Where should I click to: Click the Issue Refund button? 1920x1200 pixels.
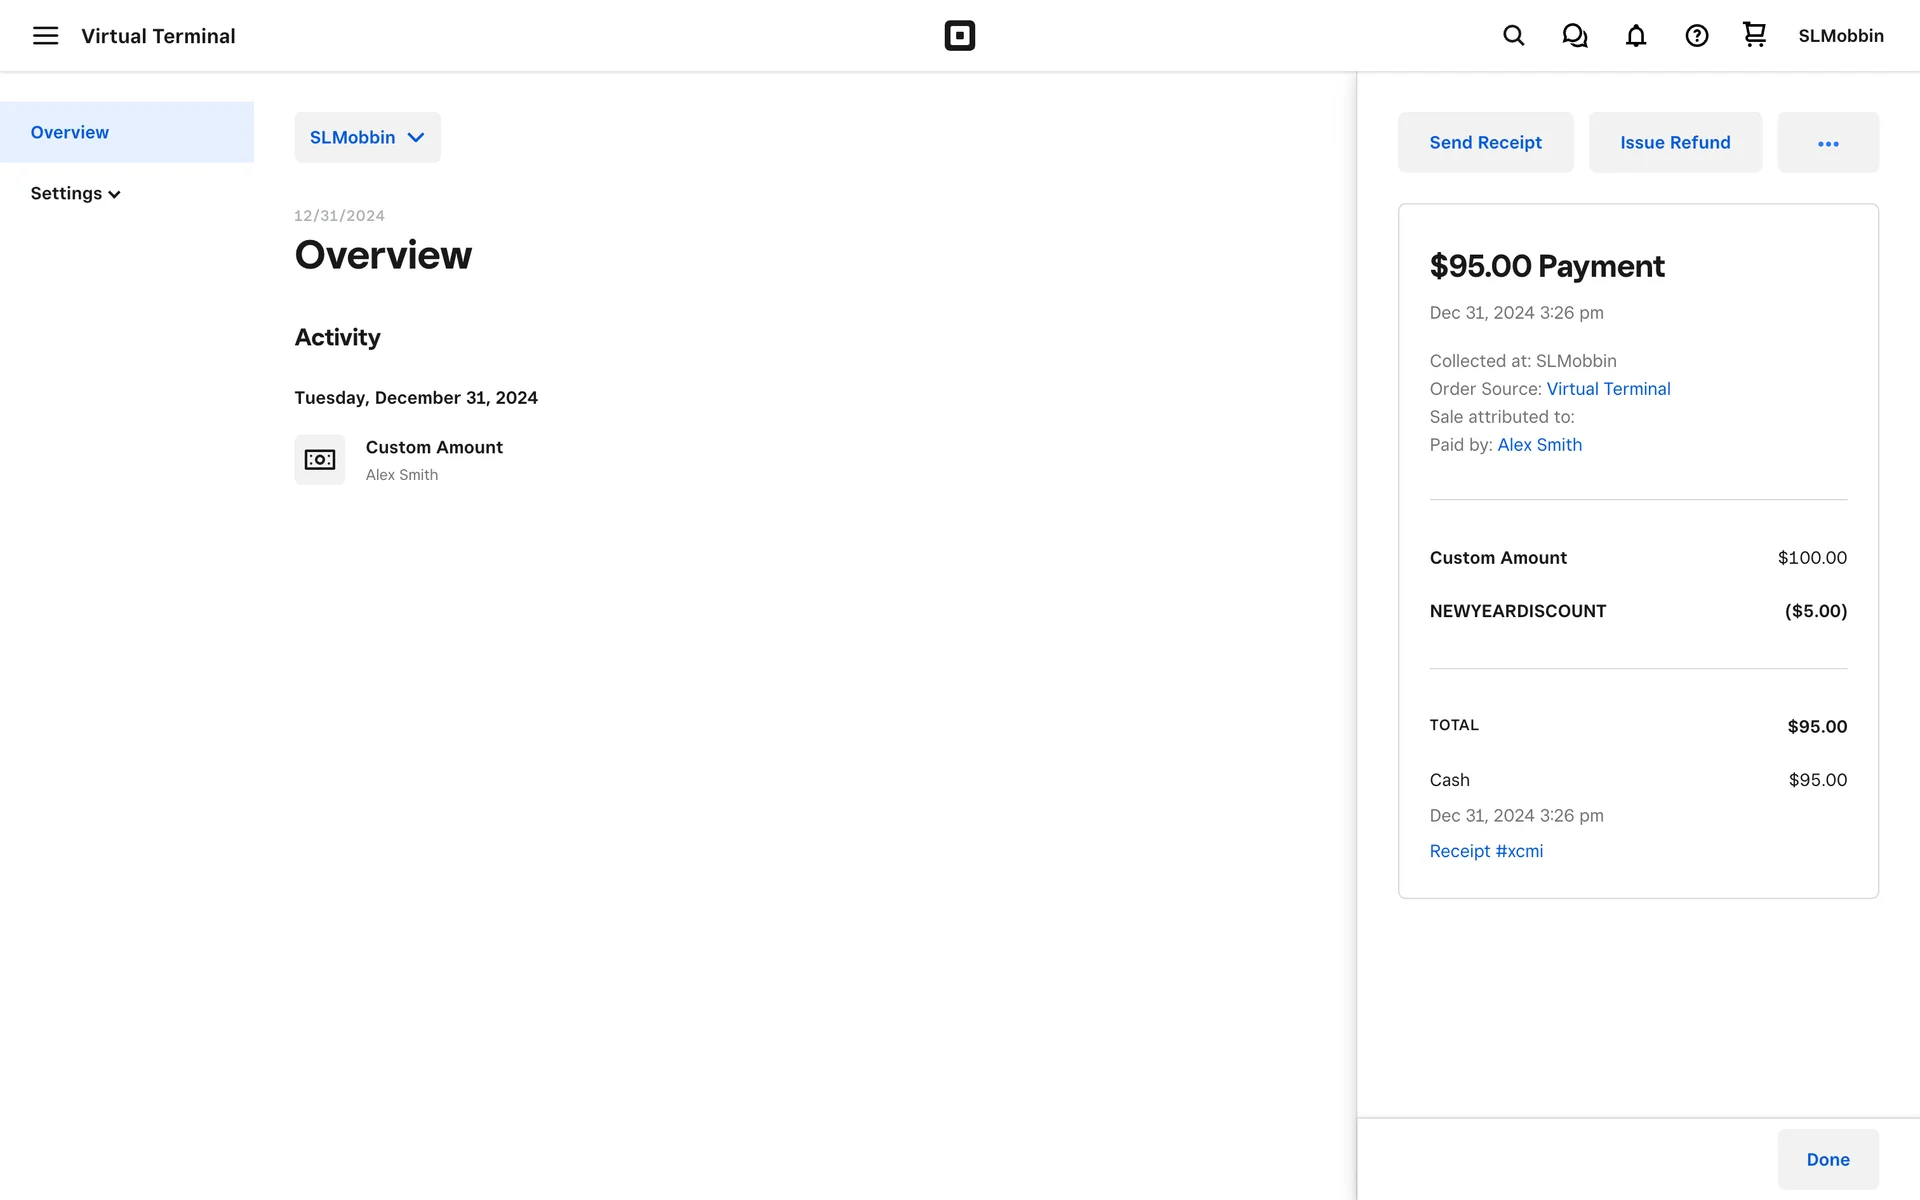pos(1674,143)
